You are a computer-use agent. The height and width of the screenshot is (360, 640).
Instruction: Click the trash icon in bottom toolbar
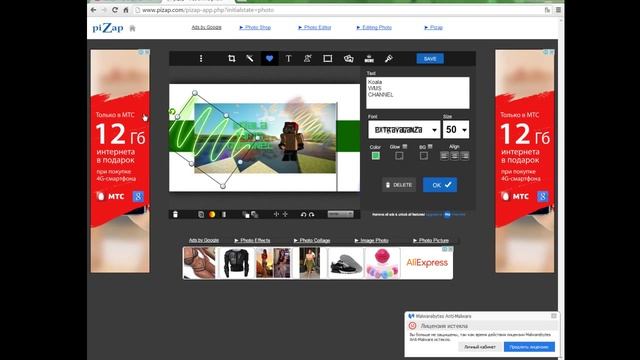[x=176, y=214]
